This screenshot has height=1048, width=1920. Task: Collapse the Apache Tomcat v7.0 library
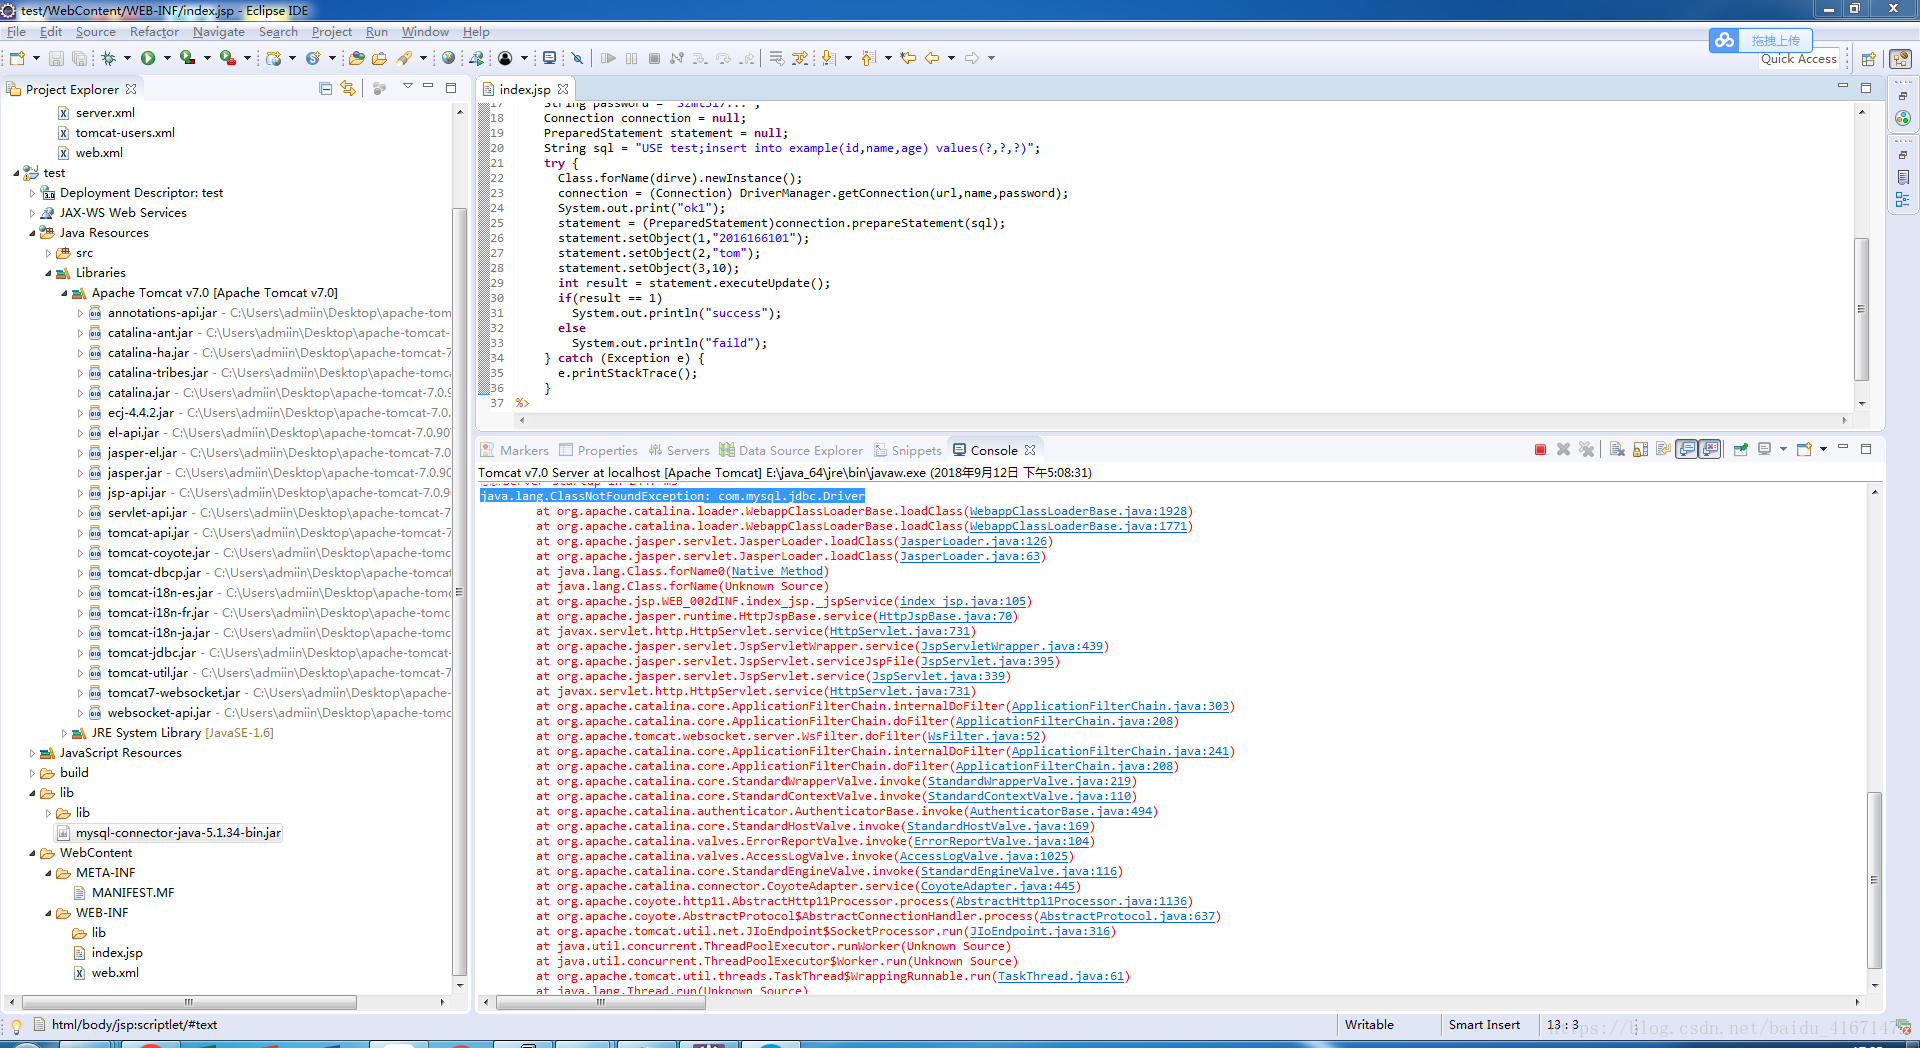pyautogui.click(x=64, y=293)
